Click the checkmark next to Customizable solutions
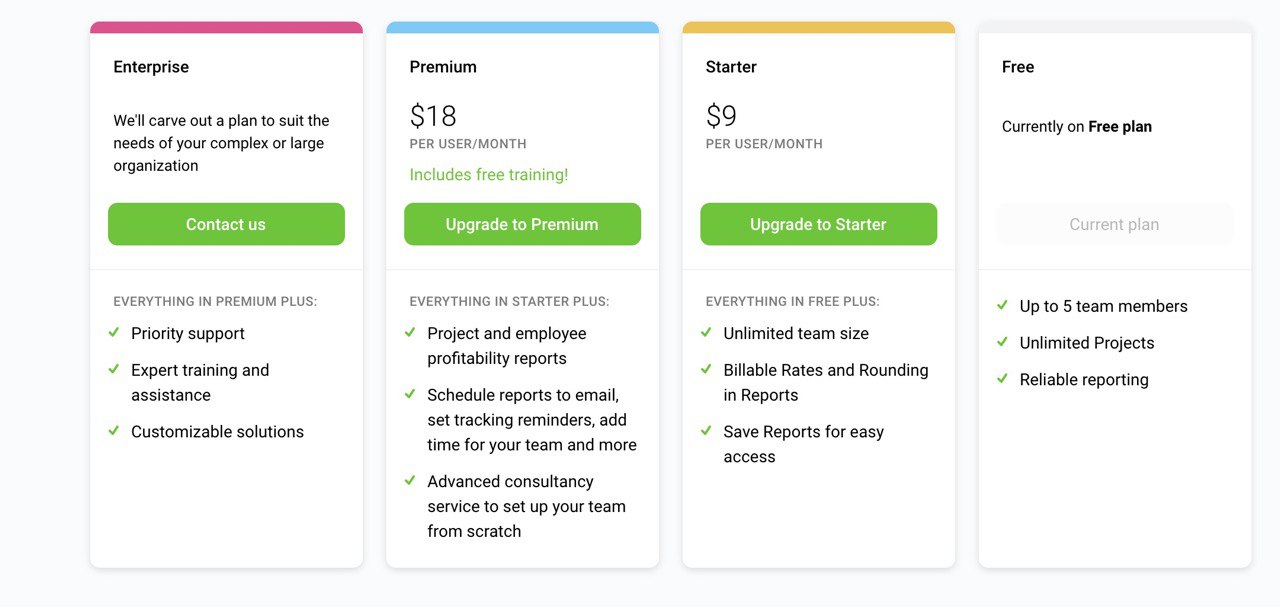 114,430
